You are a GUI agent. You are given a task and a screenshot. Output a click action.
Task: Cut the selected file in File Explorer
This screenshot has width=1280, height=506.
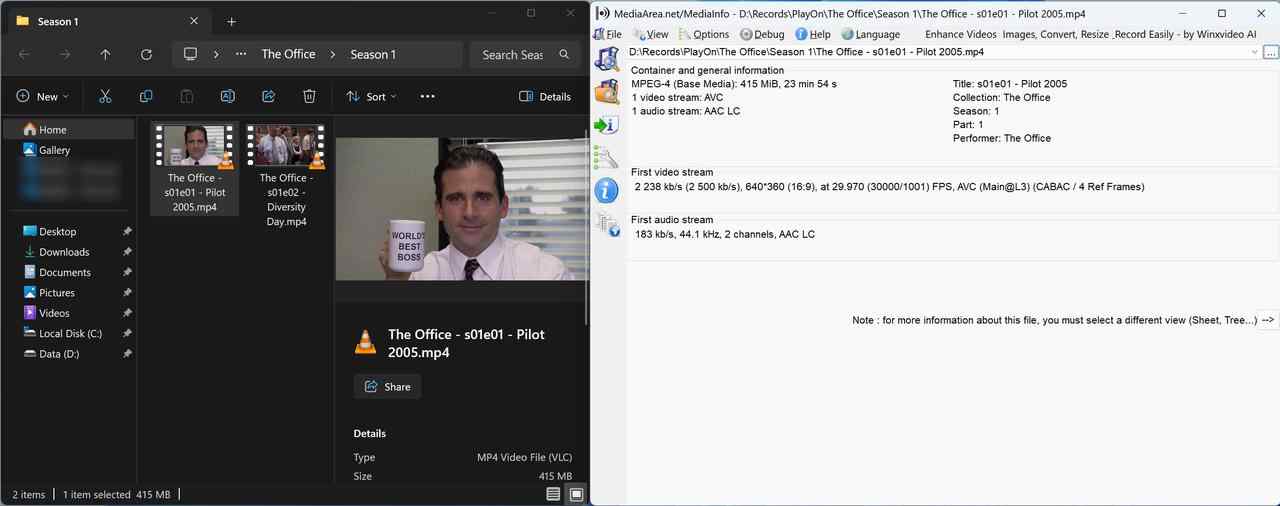coord(105,96)
